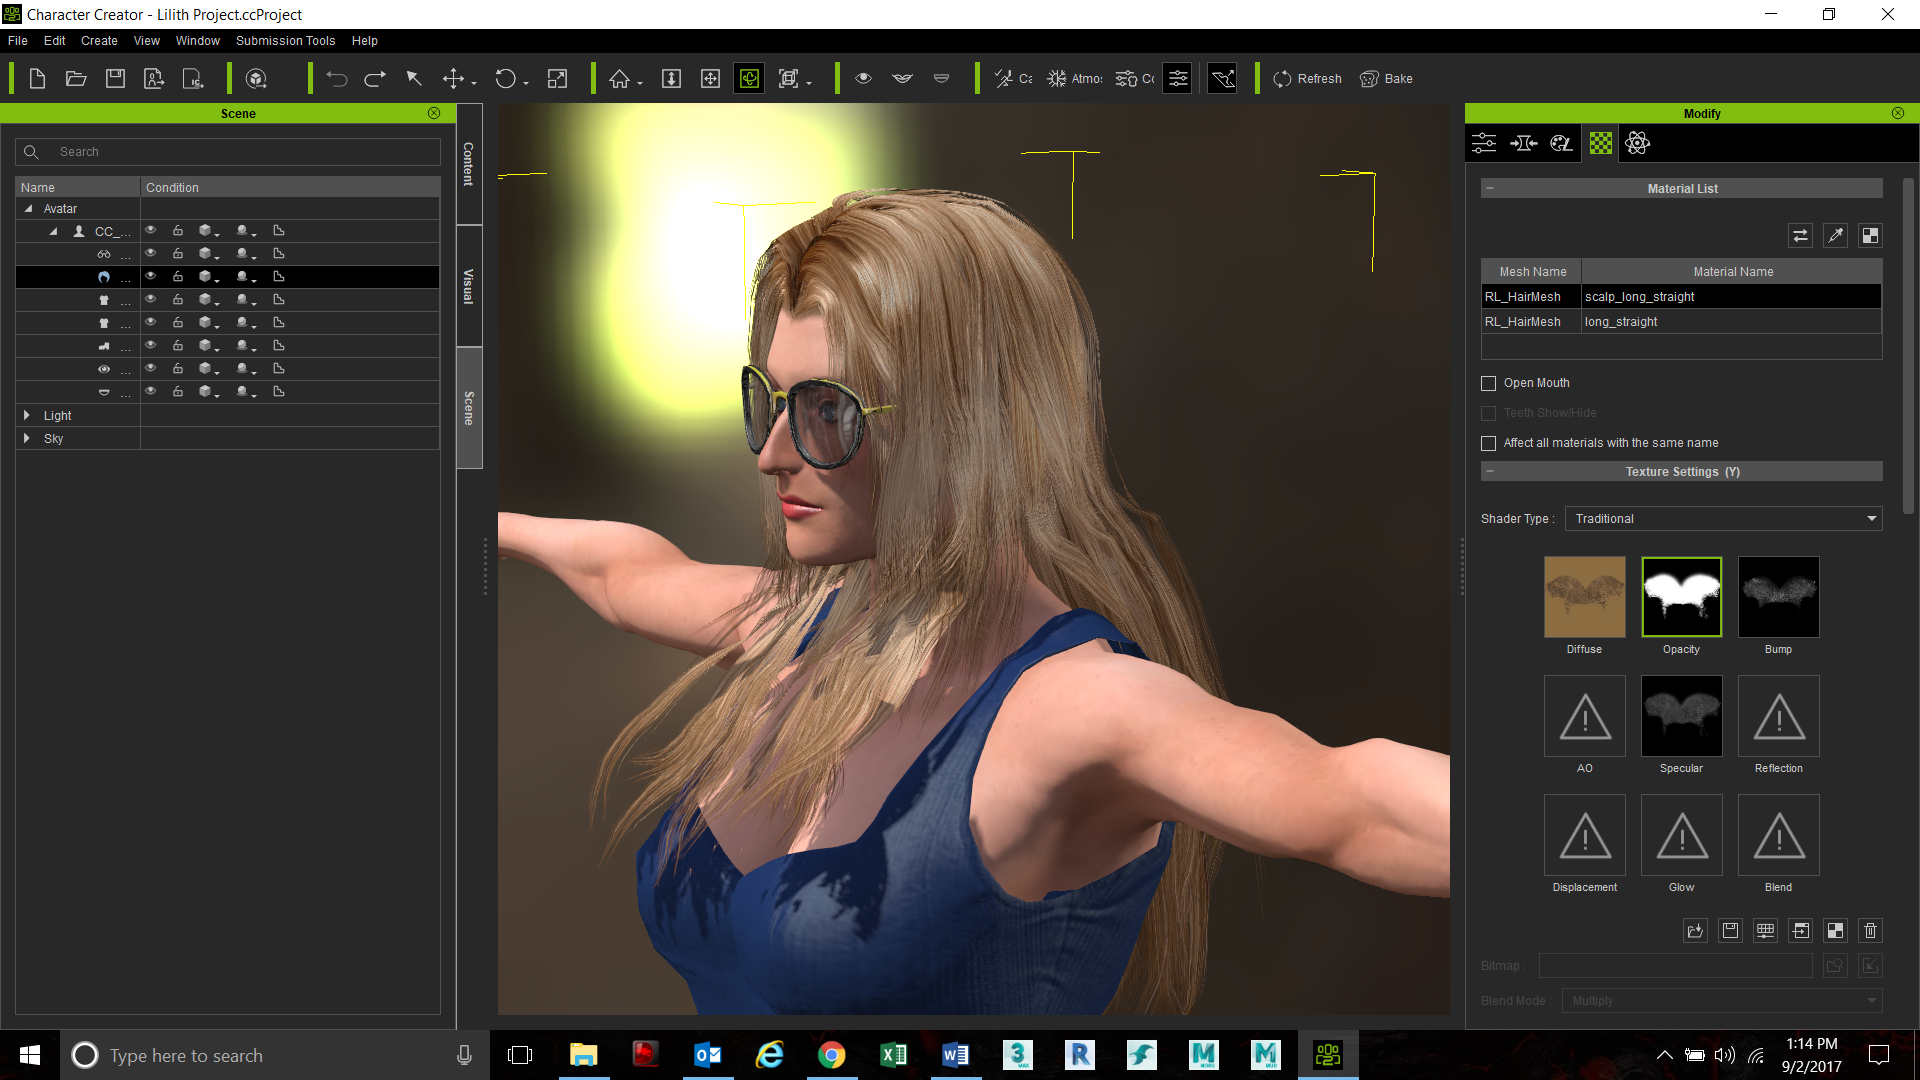The width and height of the screenshot is (1920, 1080).
Task: Click Submission Tools menu item
Action: [284, 41]
